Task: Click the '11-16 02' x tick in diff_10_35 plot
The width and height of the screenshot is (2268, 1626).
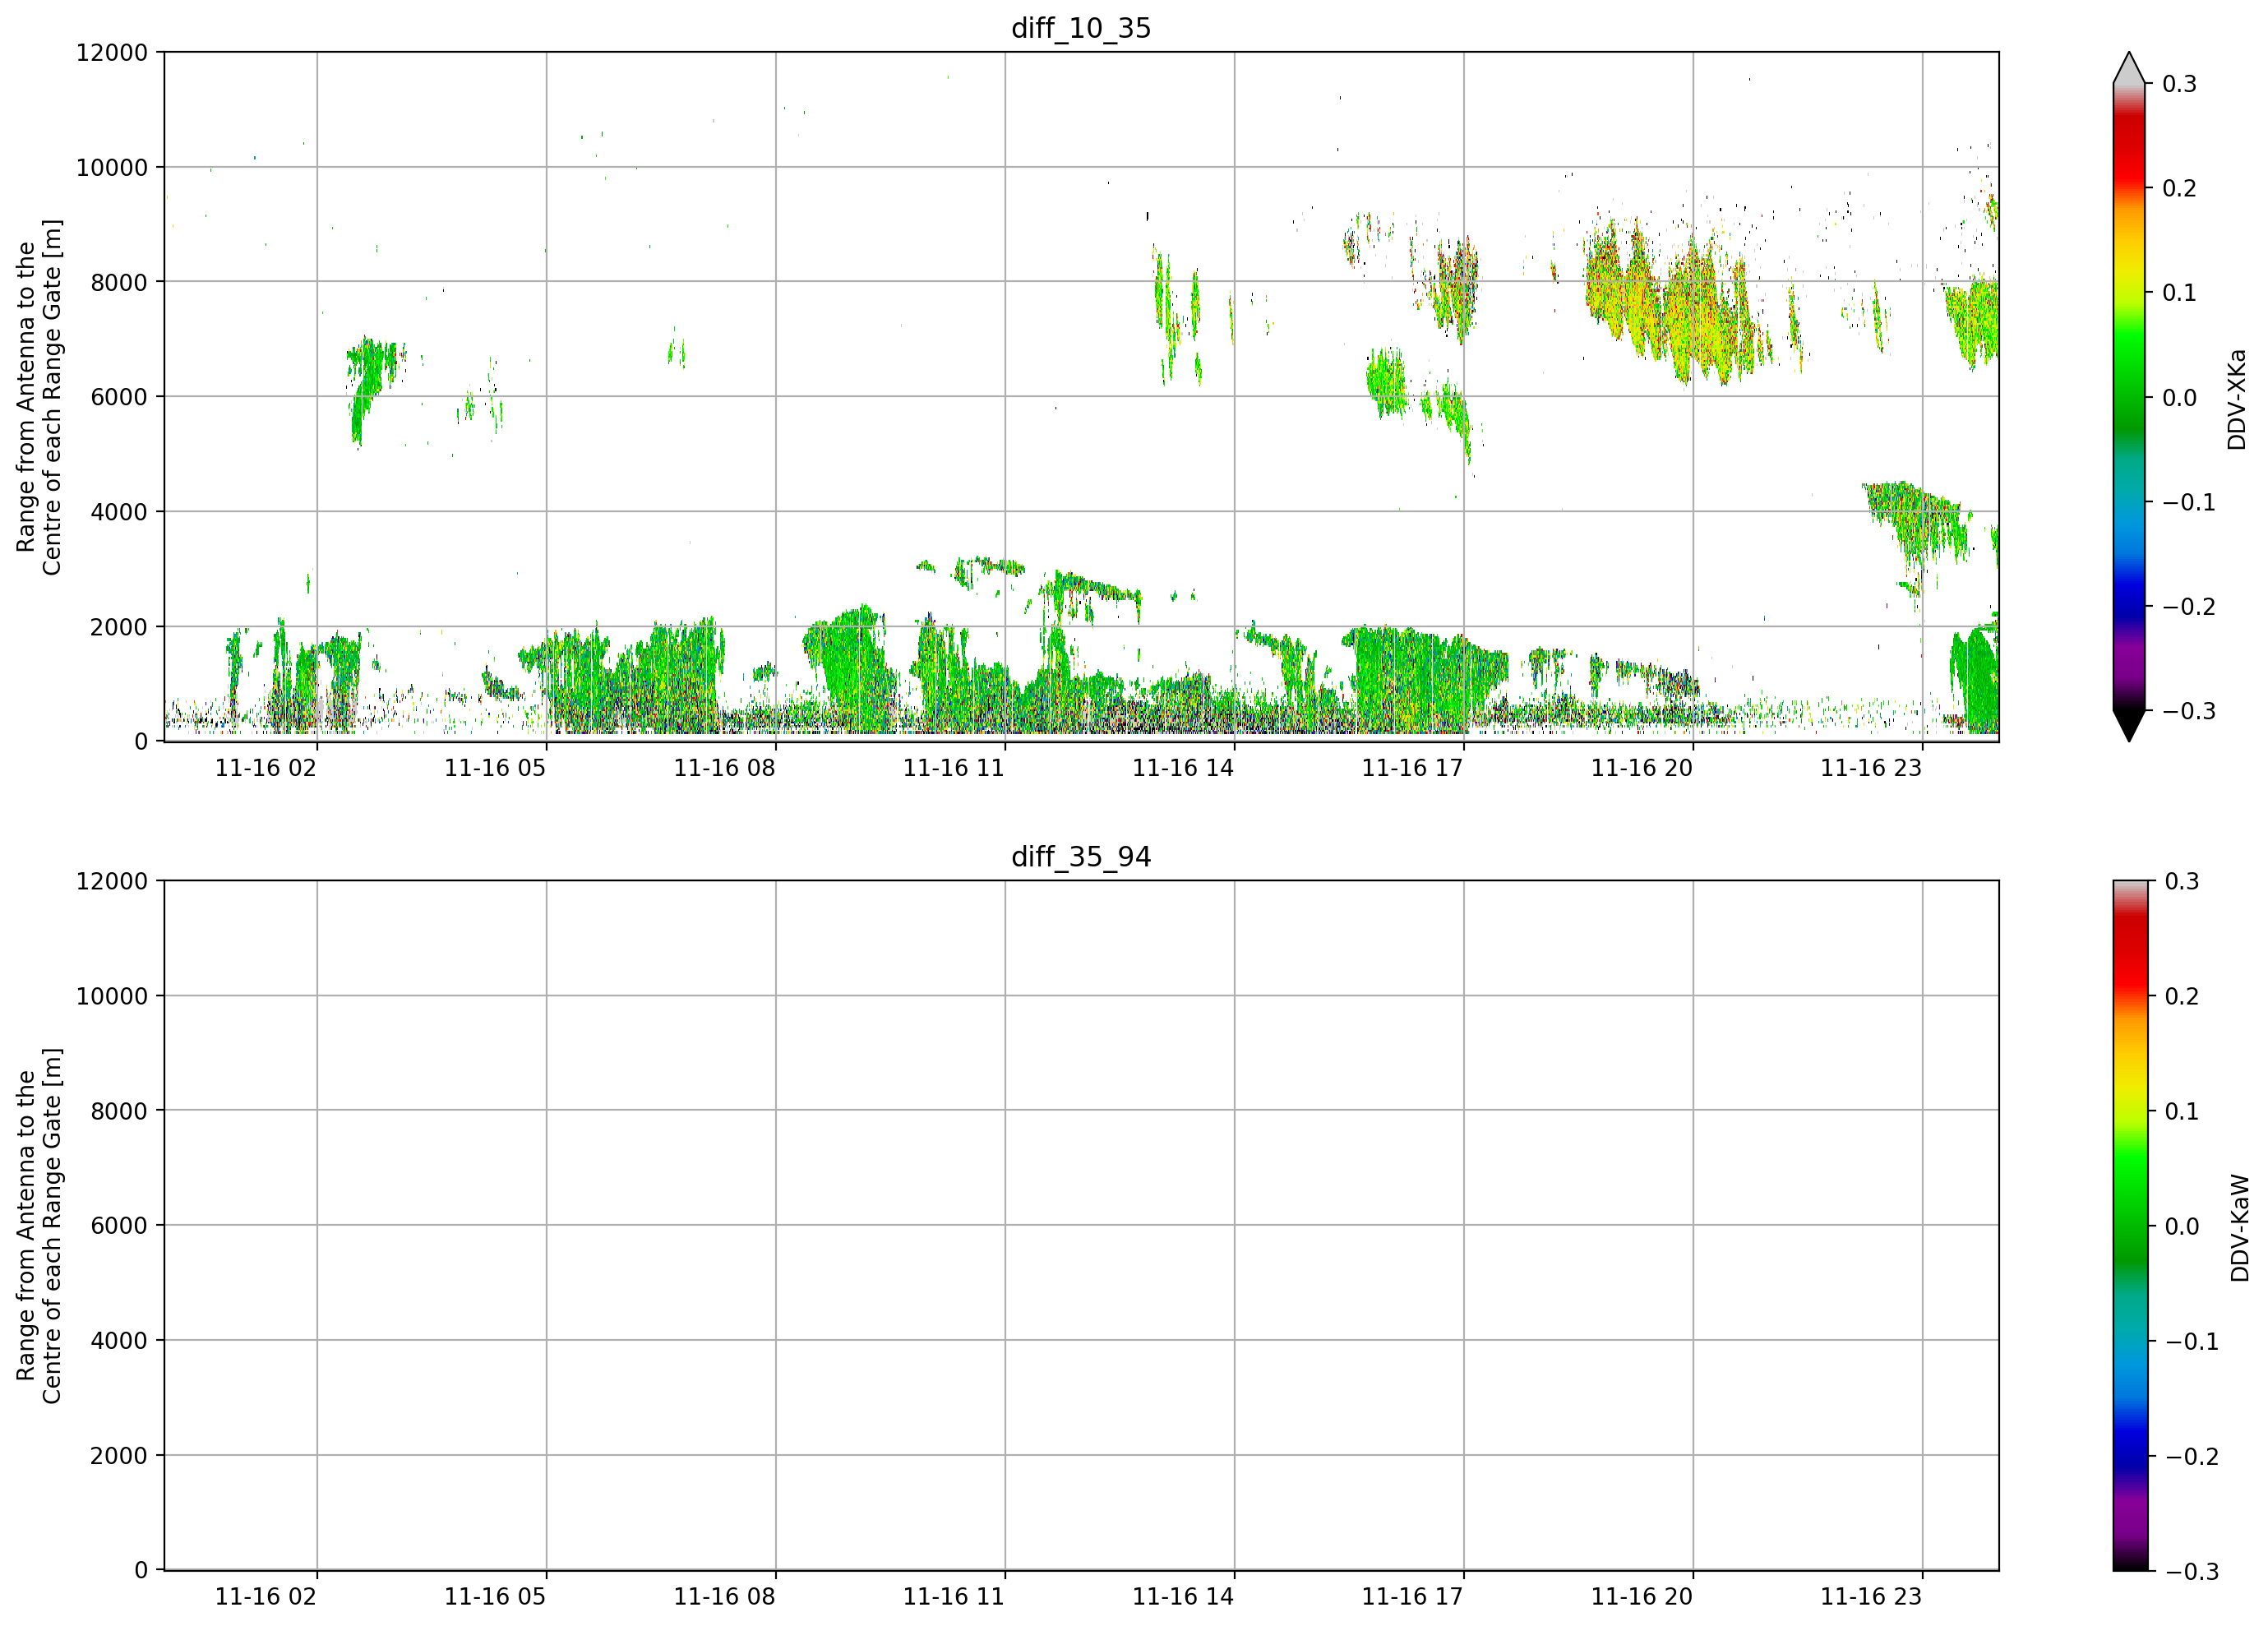Action: pyautogui.click(x=265, y=768)
